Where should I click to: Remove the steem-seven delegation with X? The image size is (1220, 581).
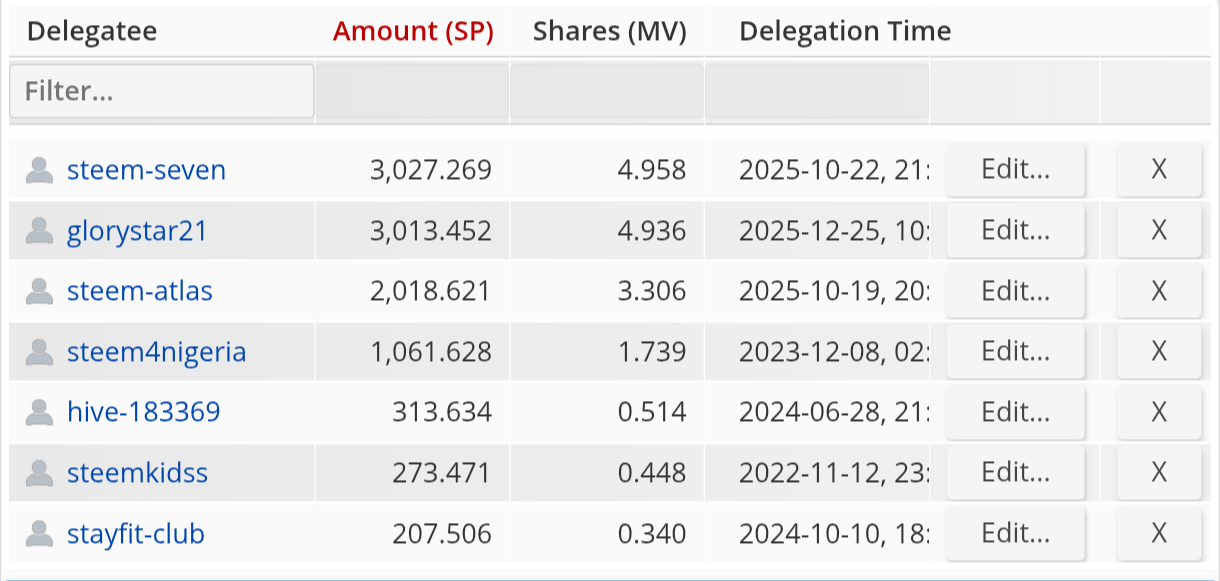pyautogui.click(x=1159, y=170)
